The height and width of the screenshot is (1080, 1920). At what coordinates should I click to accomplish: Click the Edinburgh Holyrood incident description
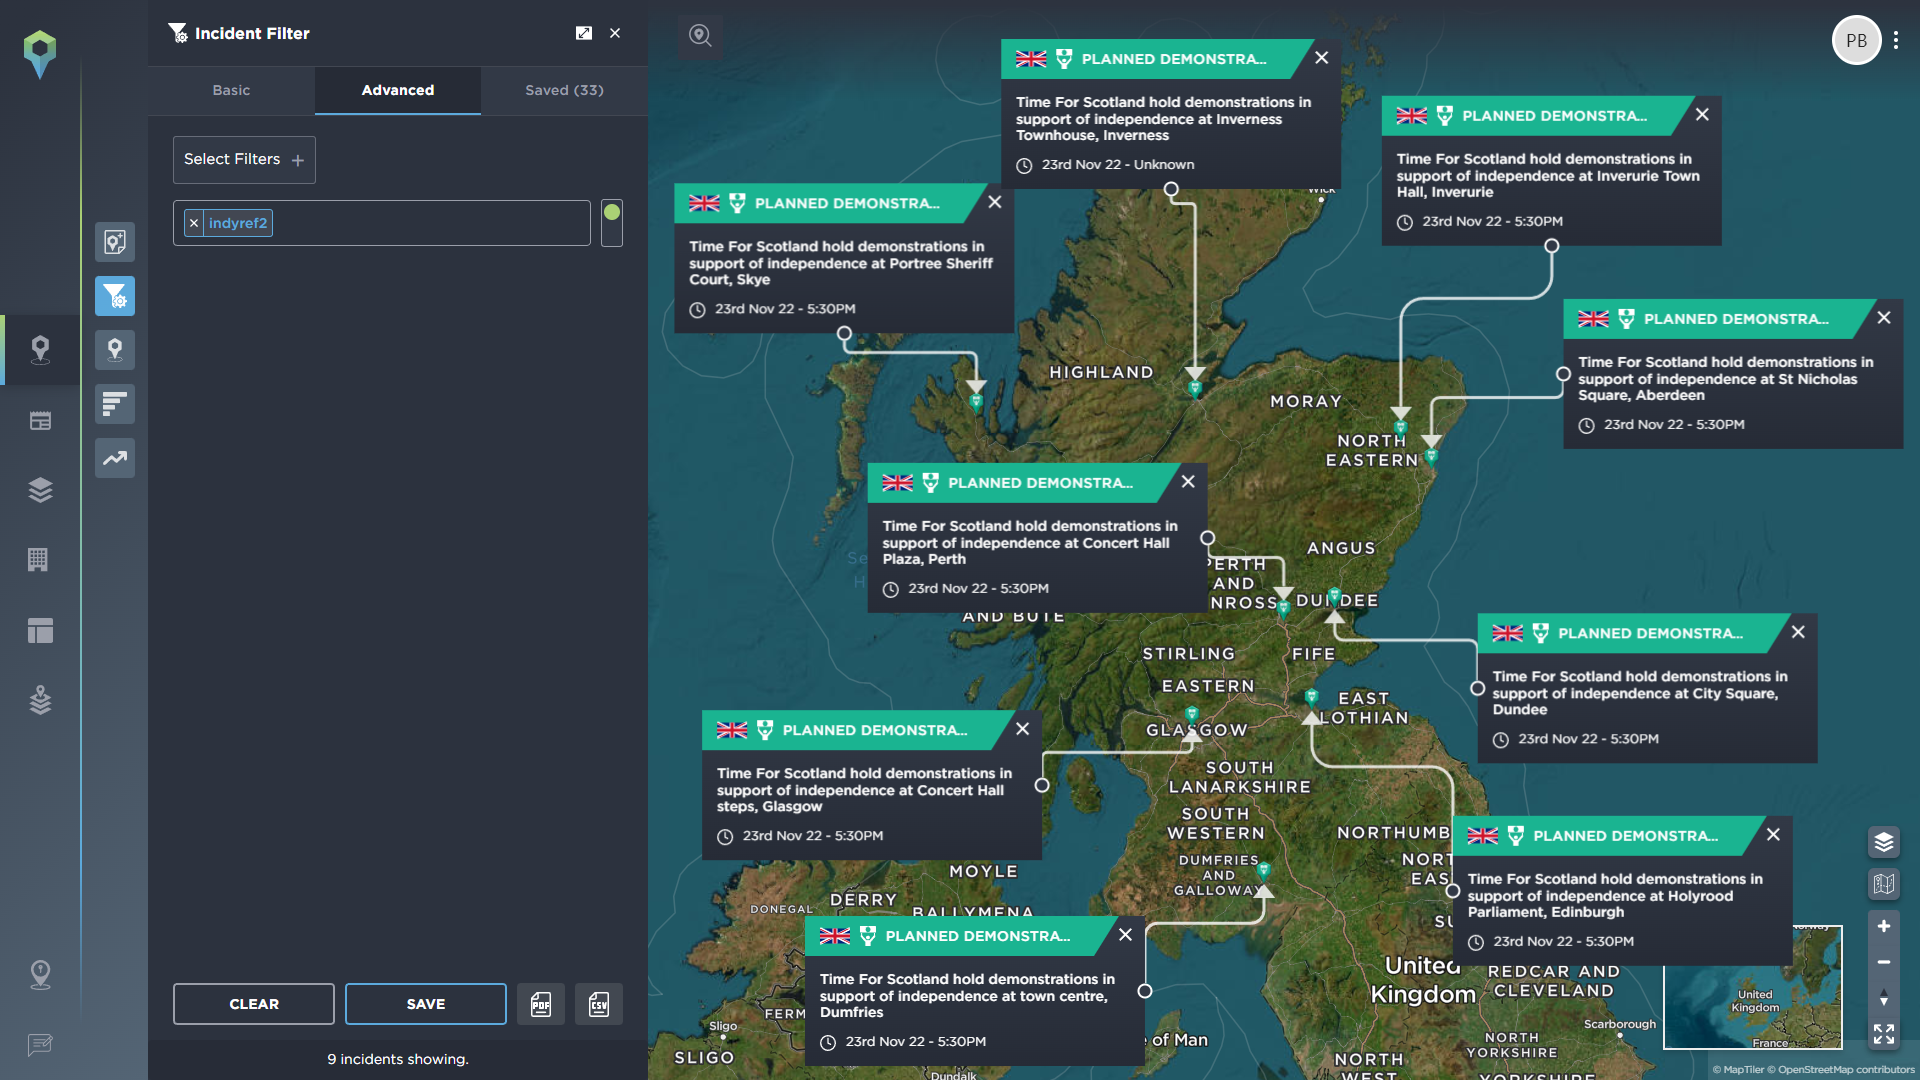coord(1615,896)
